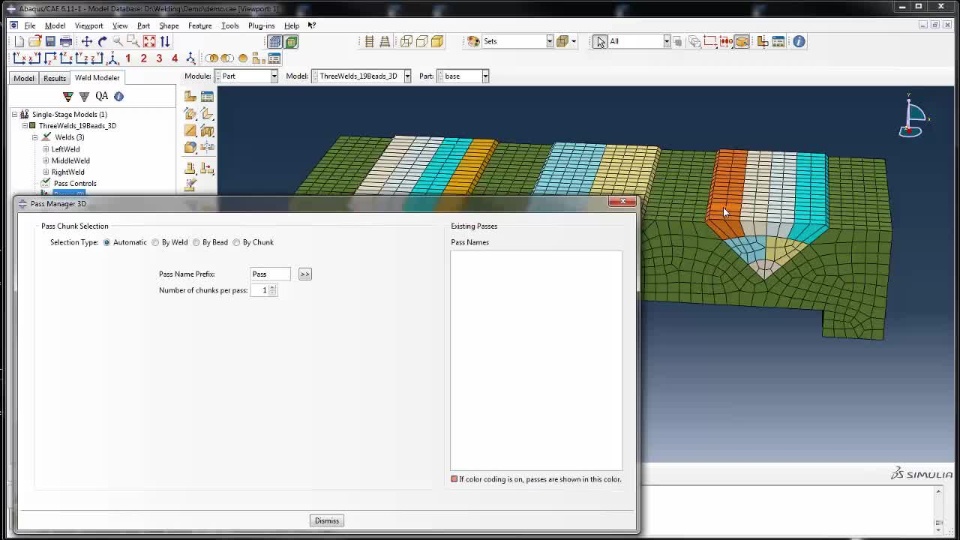Viewport: 960px width, 540px height.
Task: Click the gray weld triangle icon
Action: coord(84,96)
